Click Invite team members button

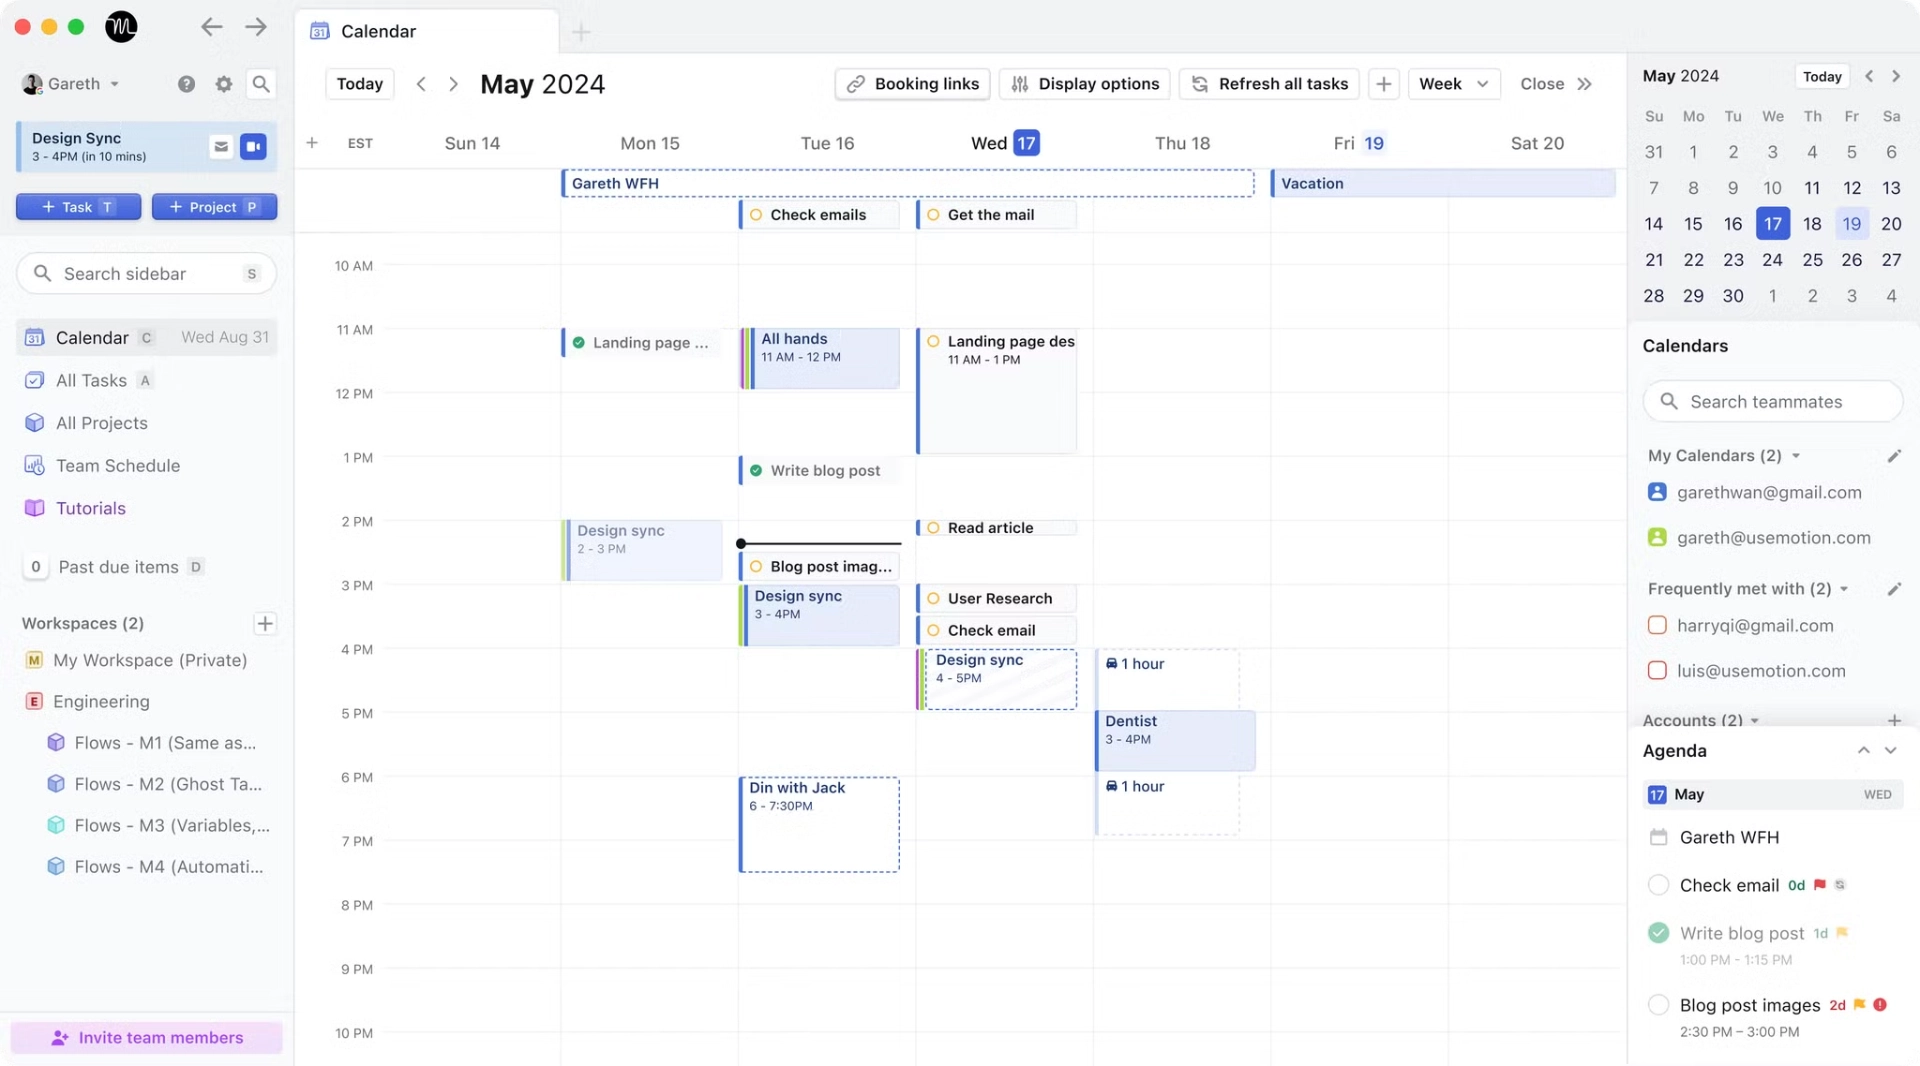[147, 1038]
